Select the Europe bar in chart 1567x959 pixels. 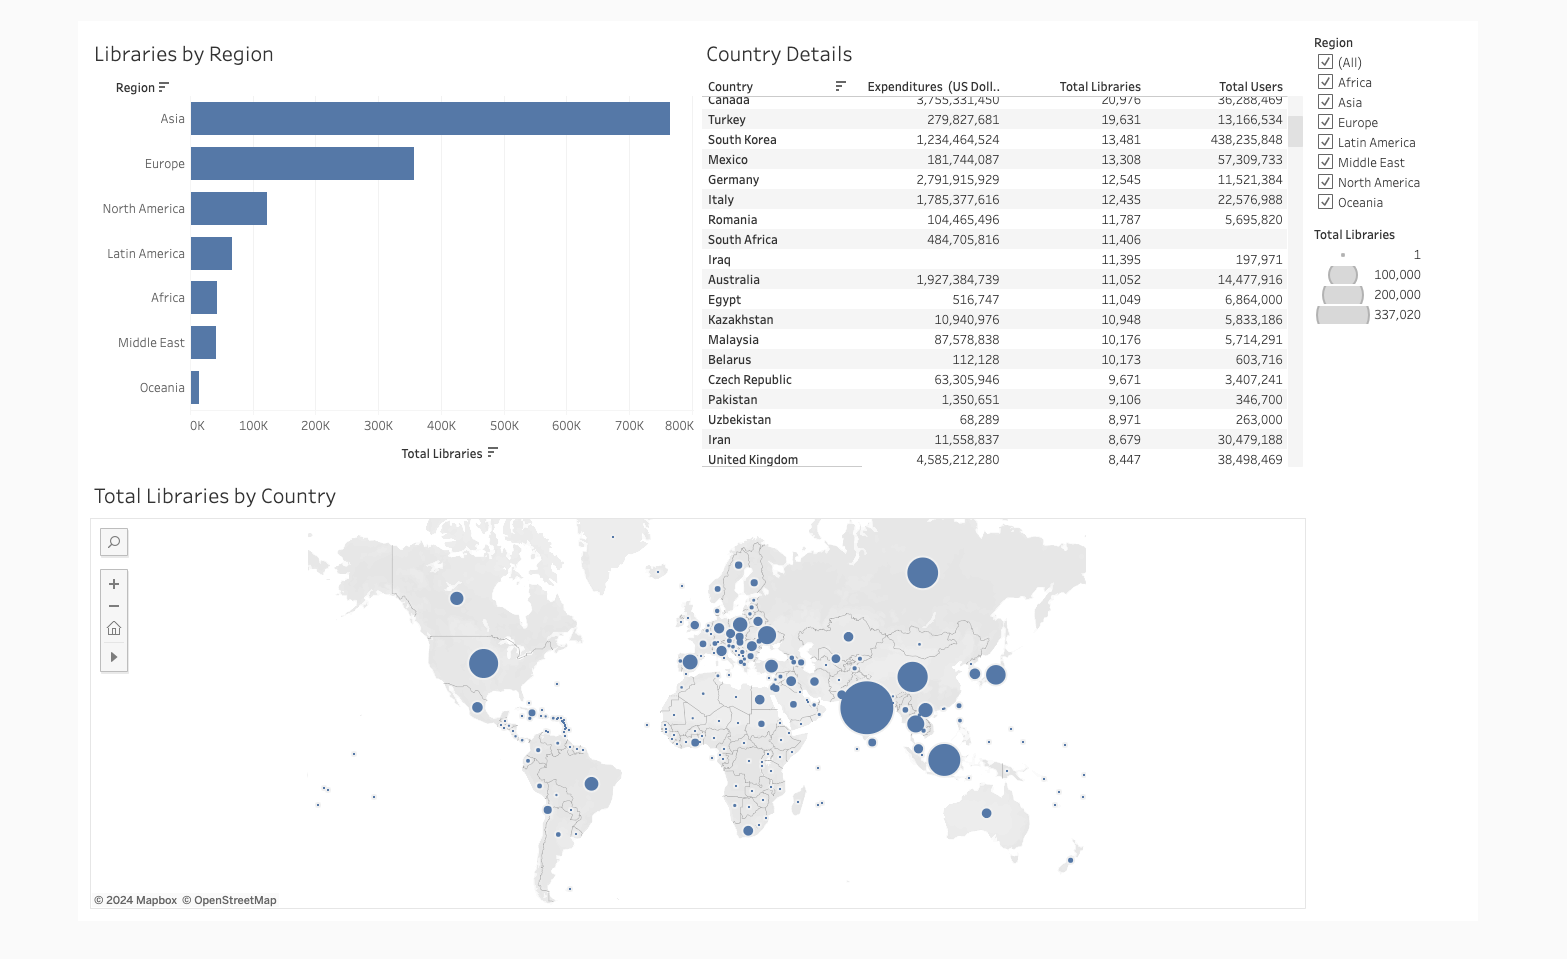pyautogui.click(x=302, y=163)
